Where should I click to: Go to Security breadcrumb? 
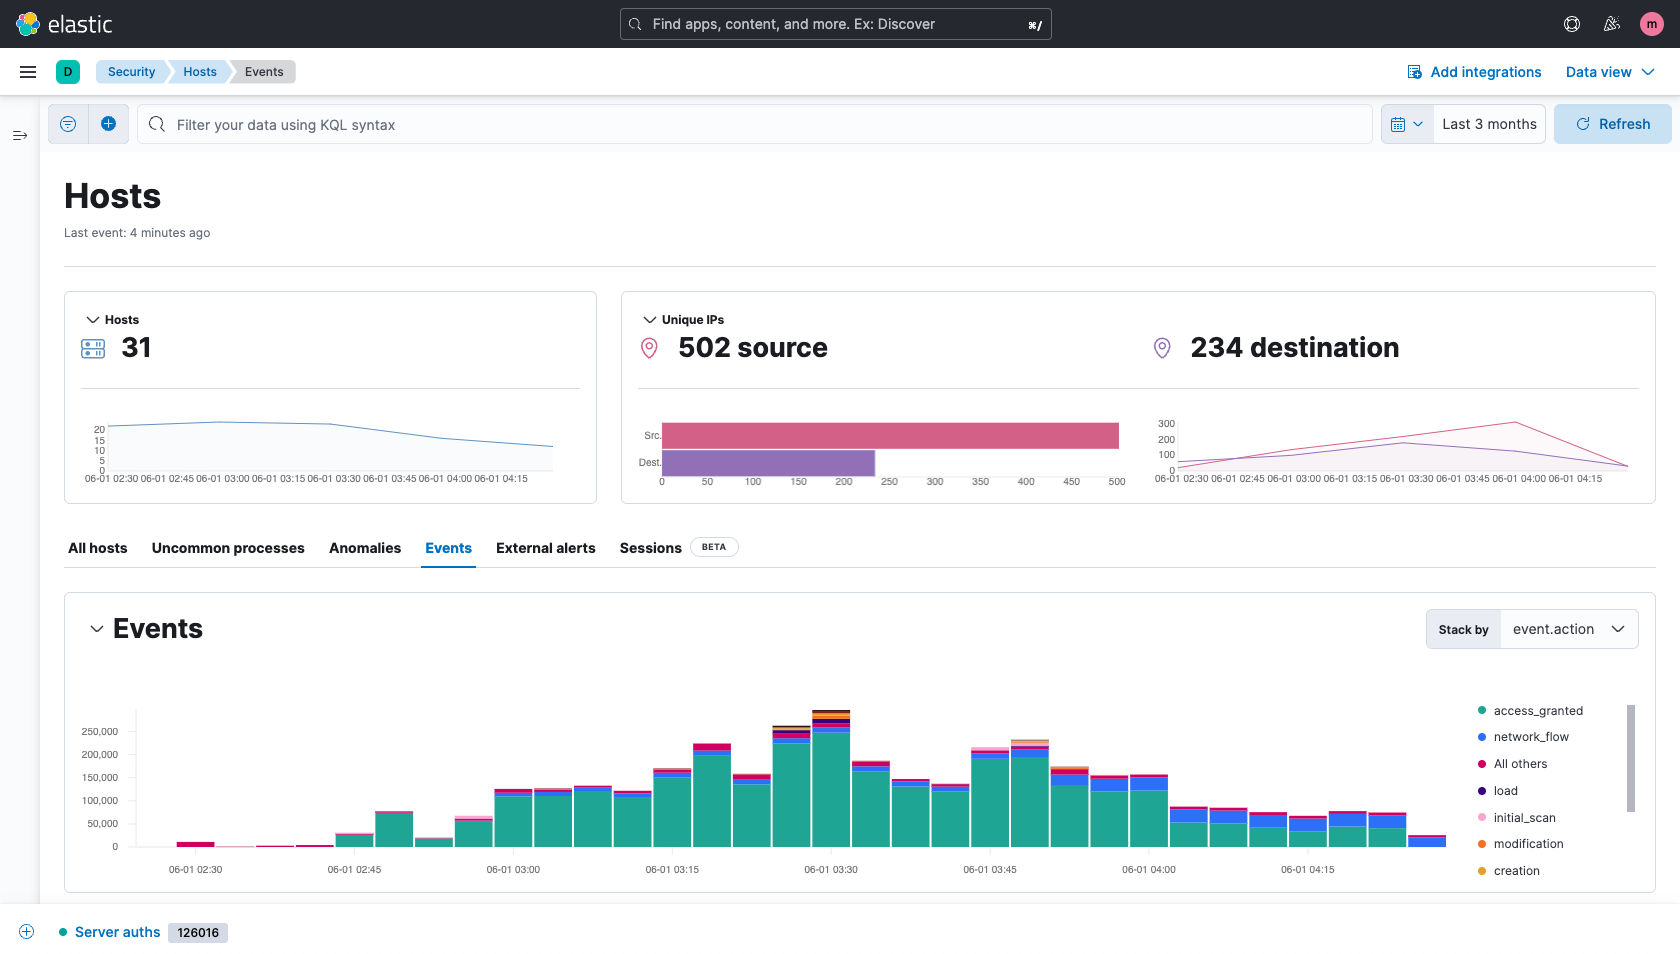coord(131,72)
